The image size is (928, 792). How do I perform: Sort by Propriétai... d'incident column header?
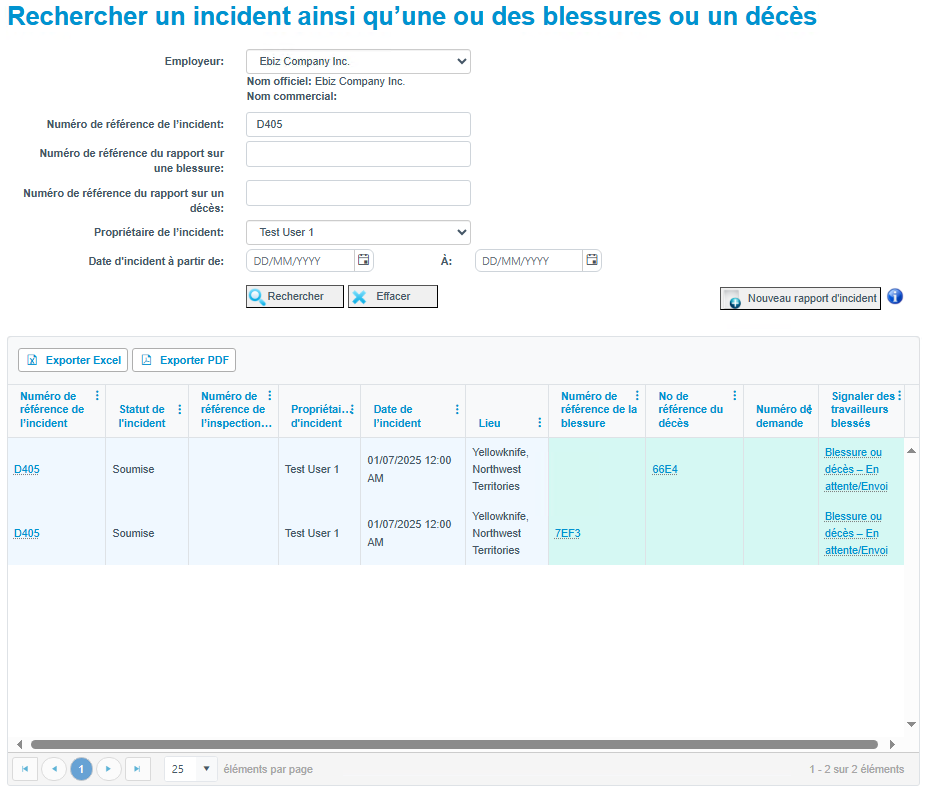[318, 416]
